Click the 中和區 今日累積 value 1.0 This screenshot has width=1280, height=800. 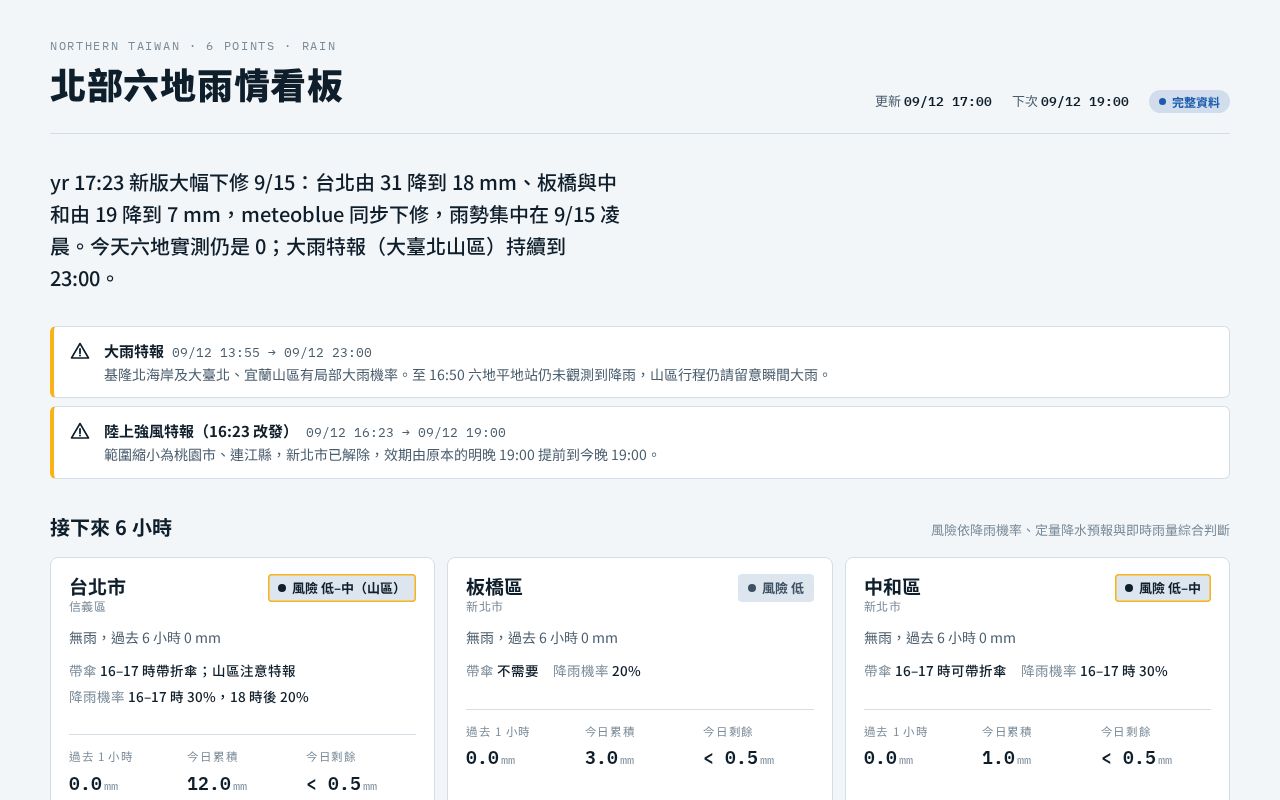pyautogui.click(x=999, y=759)
